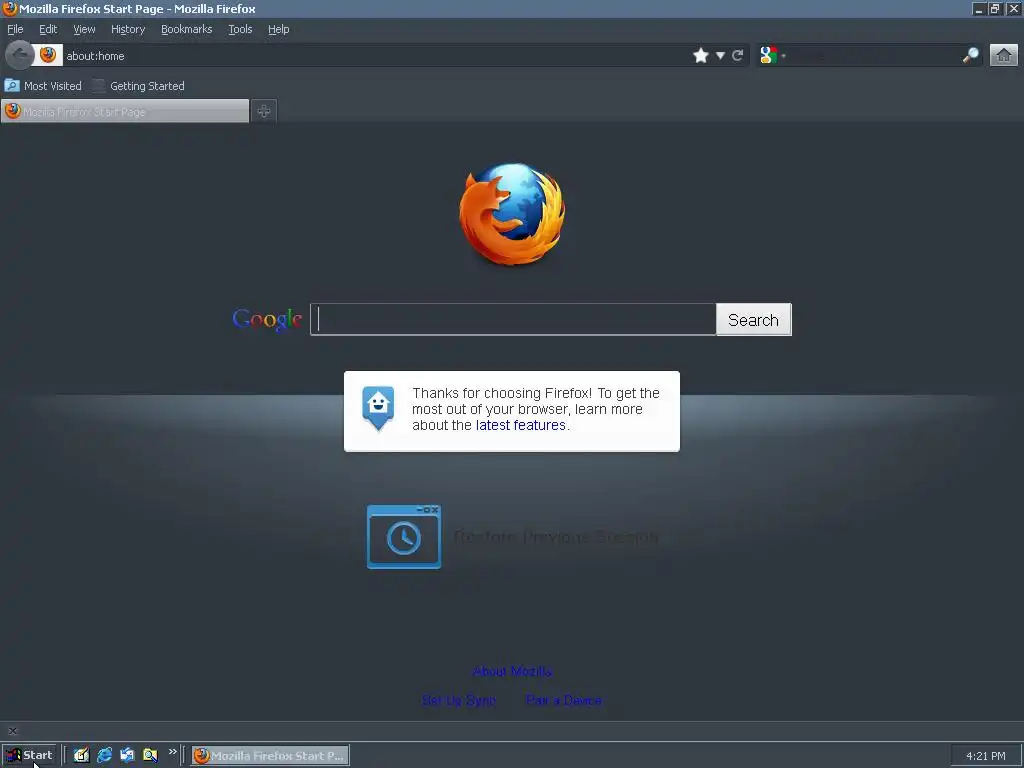This screenshot has height=768, width=1024.
Task: Open the Tools menu
Action: click(240, 29)
